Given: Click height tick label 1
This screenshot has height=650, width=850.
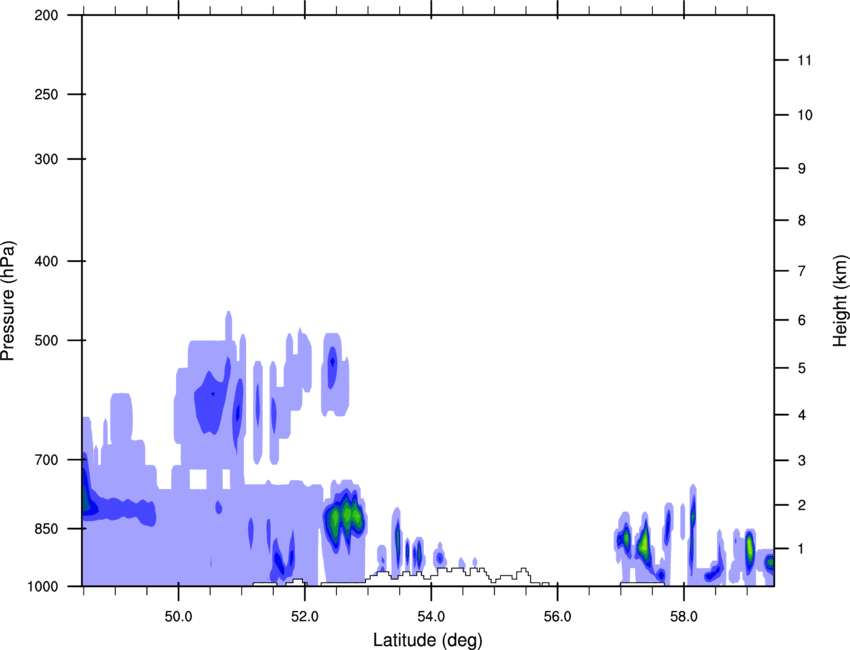Looking at the screenshot, I should [x=802, y=549].
